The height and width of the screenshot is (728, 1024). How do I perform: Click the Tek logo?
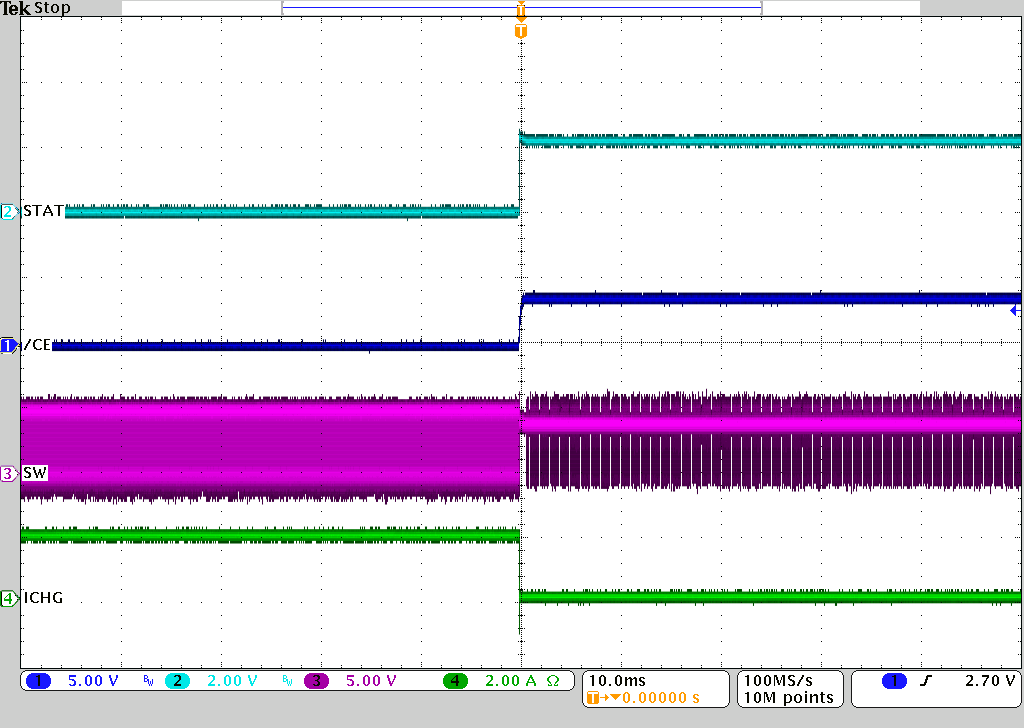pyautogui.click(x=15, y=7)
